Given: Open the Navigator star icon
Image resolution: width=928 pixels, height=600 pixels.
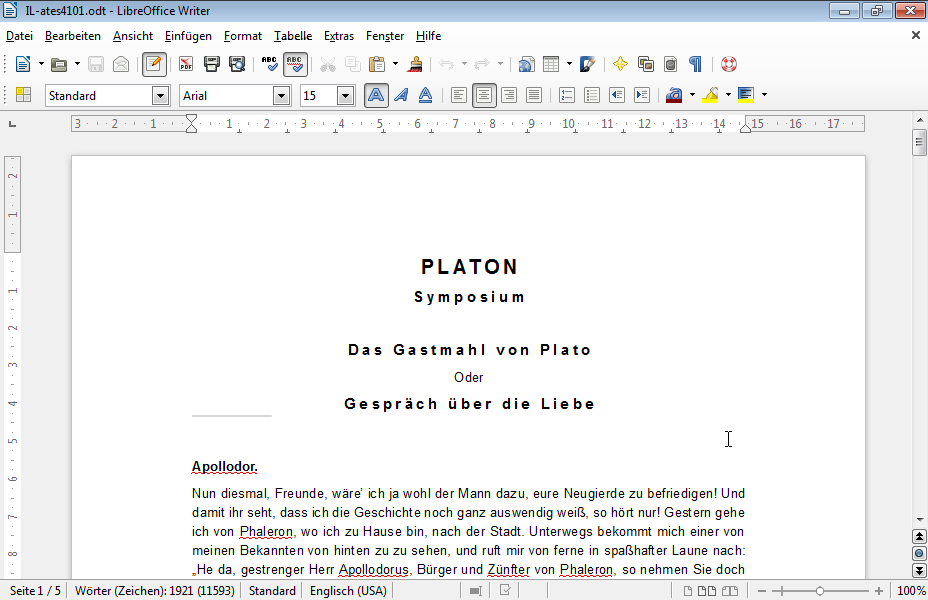Looking at the screenshot, I should tap(620, 64).
